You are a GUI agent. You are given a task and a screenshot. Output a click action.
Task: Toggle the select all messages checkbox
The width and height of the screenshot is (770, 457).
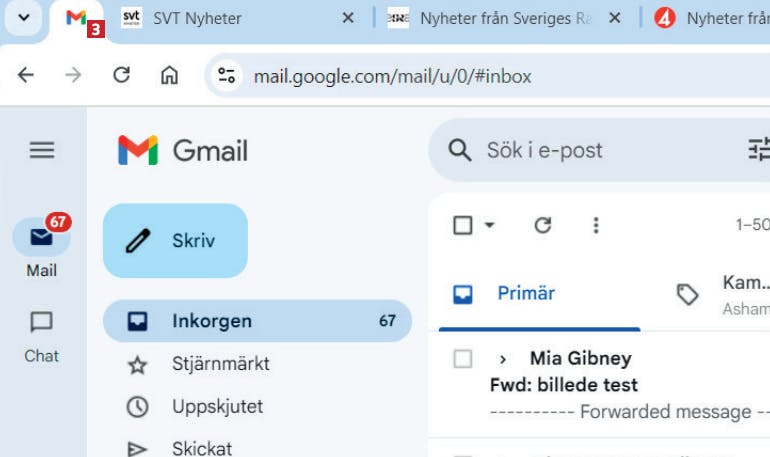462,225
